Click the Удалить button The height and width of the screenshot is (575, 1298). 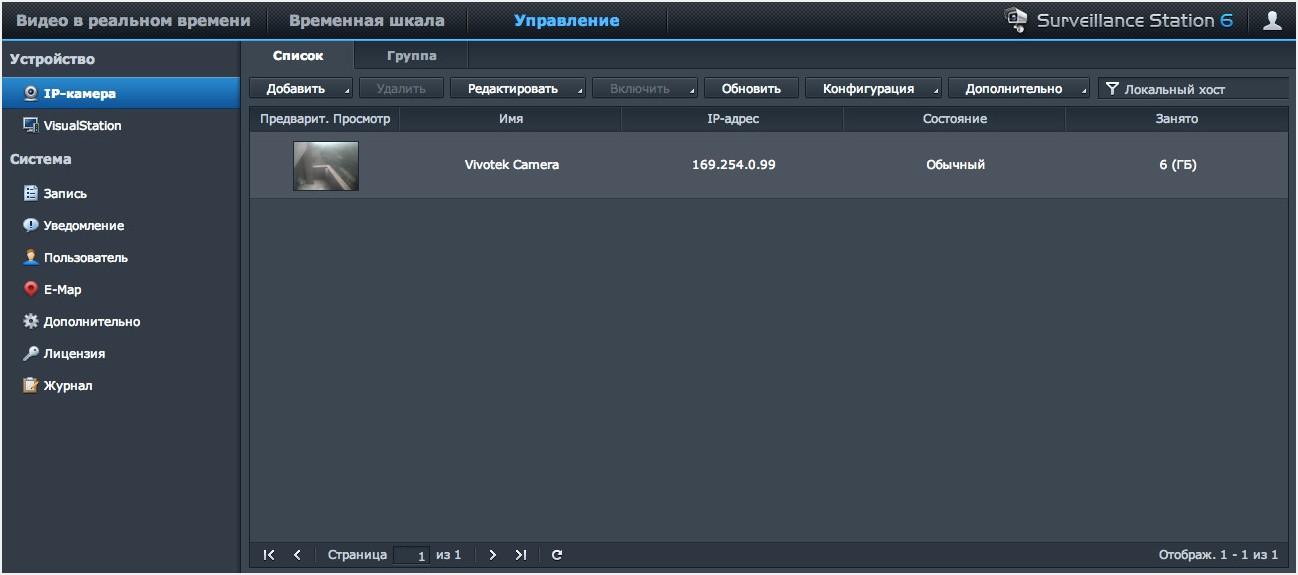point(402,89)
